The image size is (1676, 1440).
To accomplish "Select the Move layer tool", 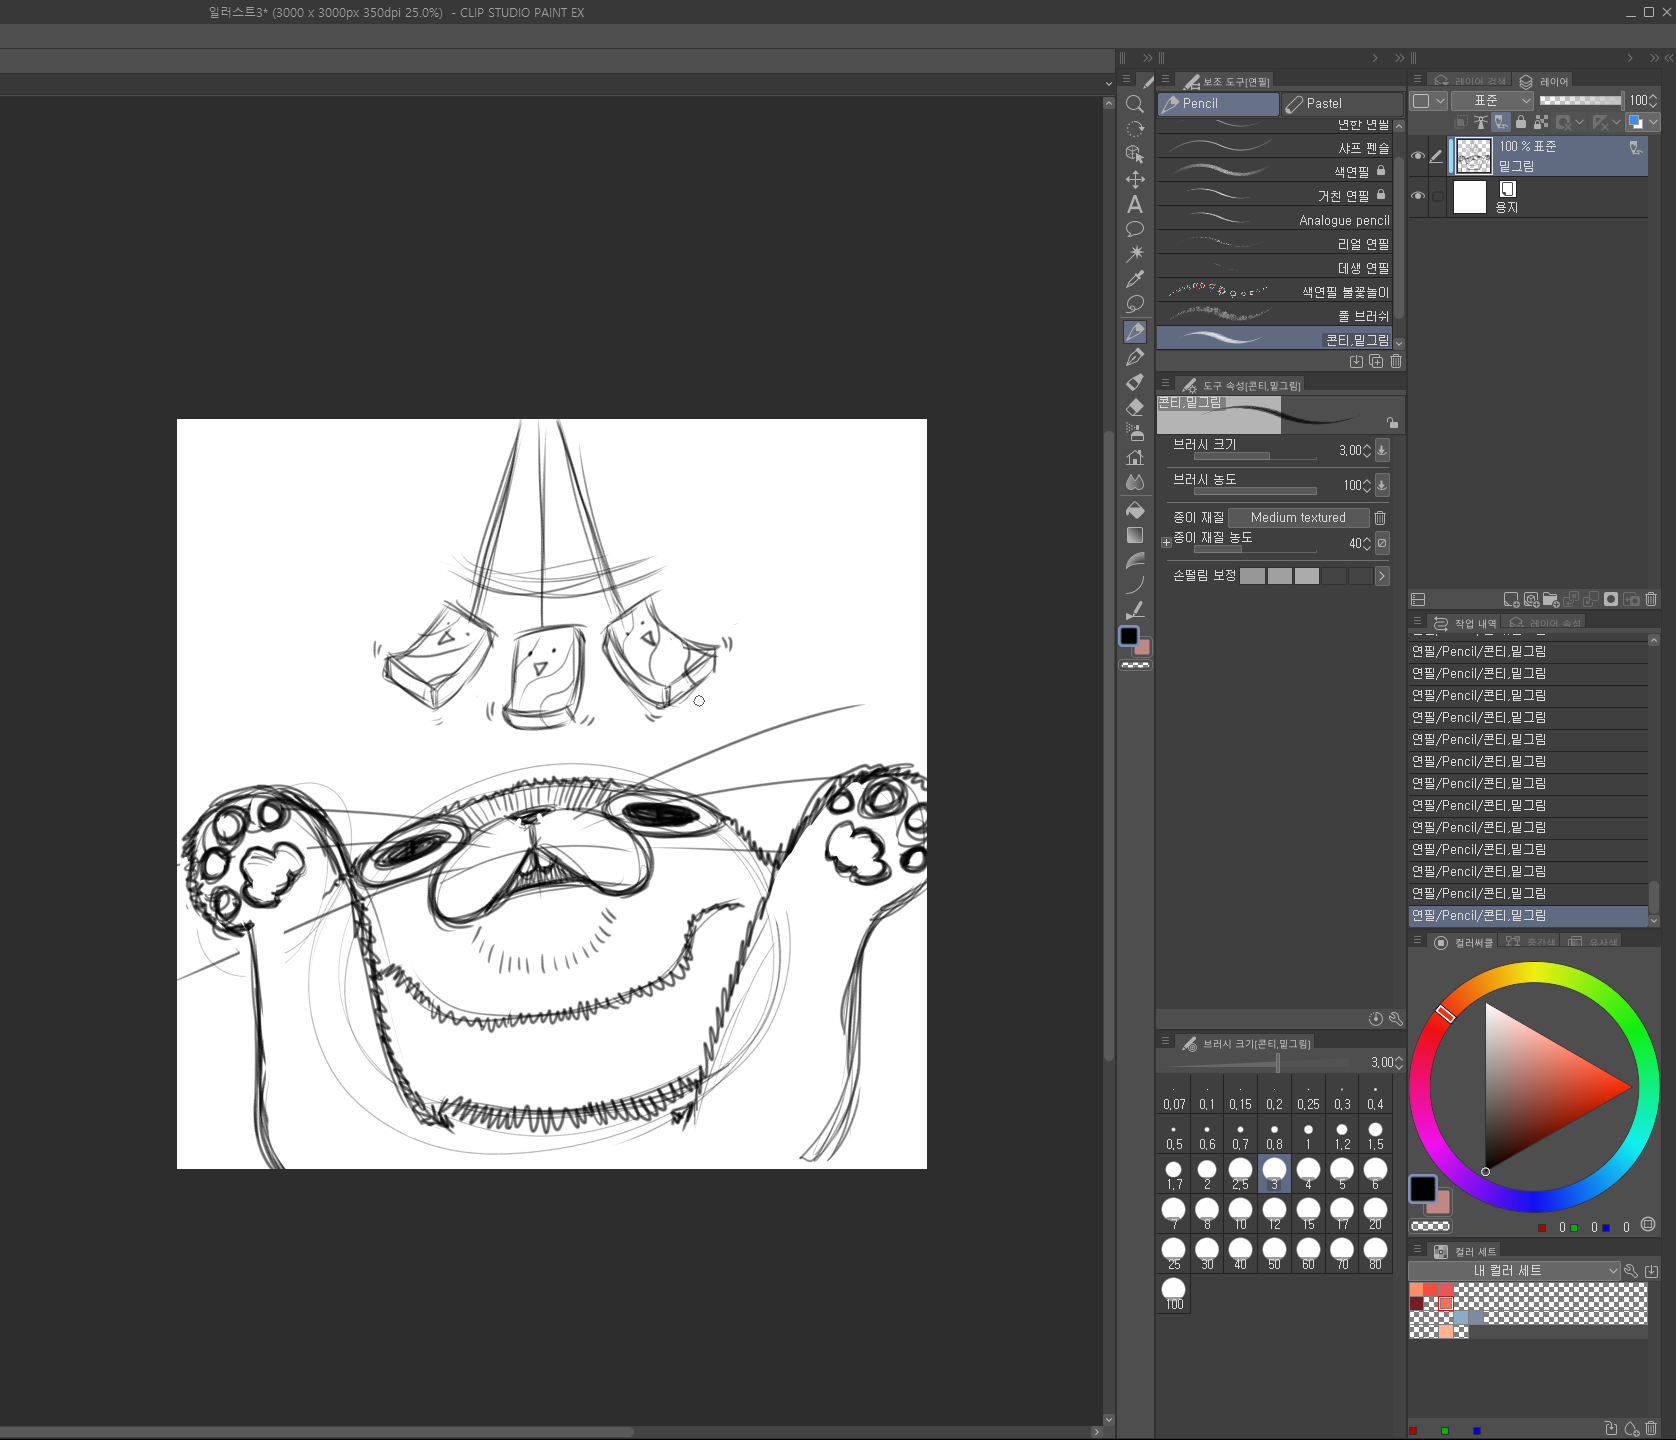I will click(x=1135, y=179).
